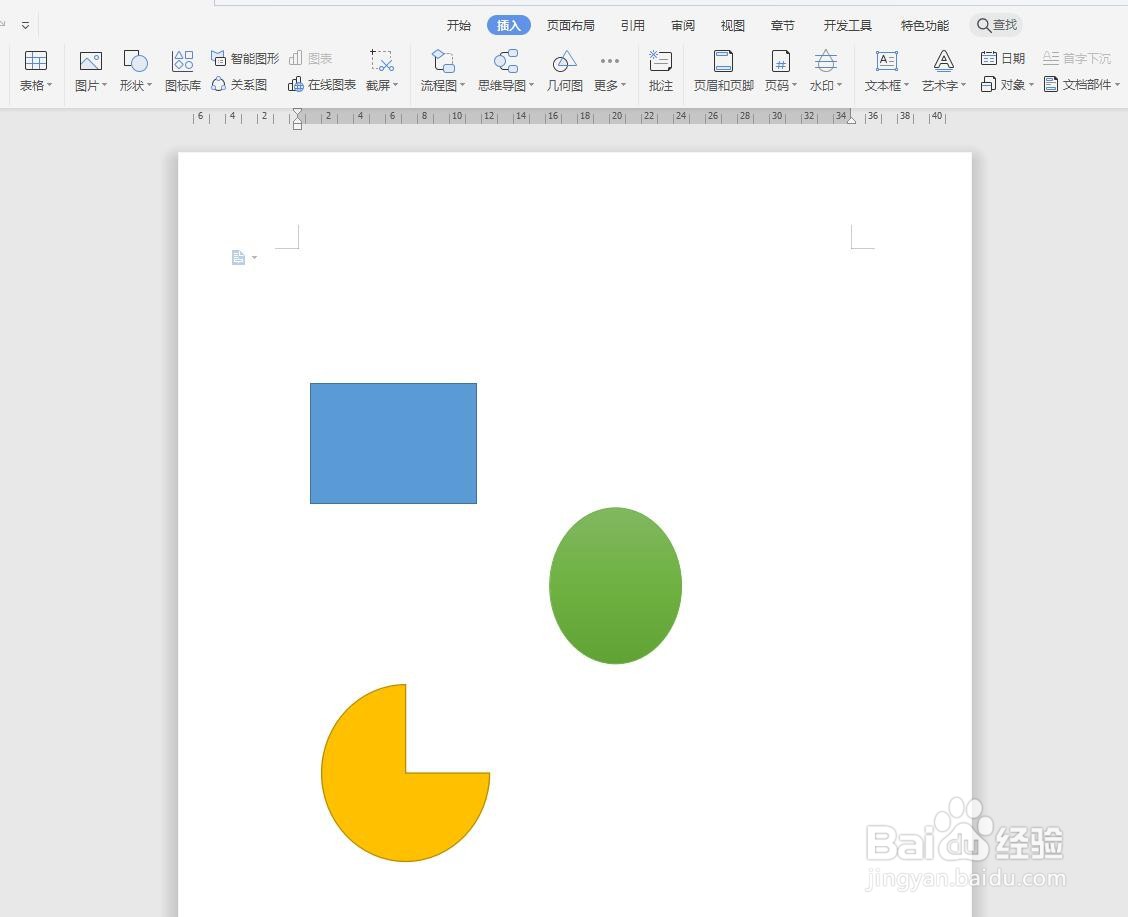Select the blue rectangle shape
Image resolution: width=1128 pixels, height=917 pixels.
coord(394,443)
